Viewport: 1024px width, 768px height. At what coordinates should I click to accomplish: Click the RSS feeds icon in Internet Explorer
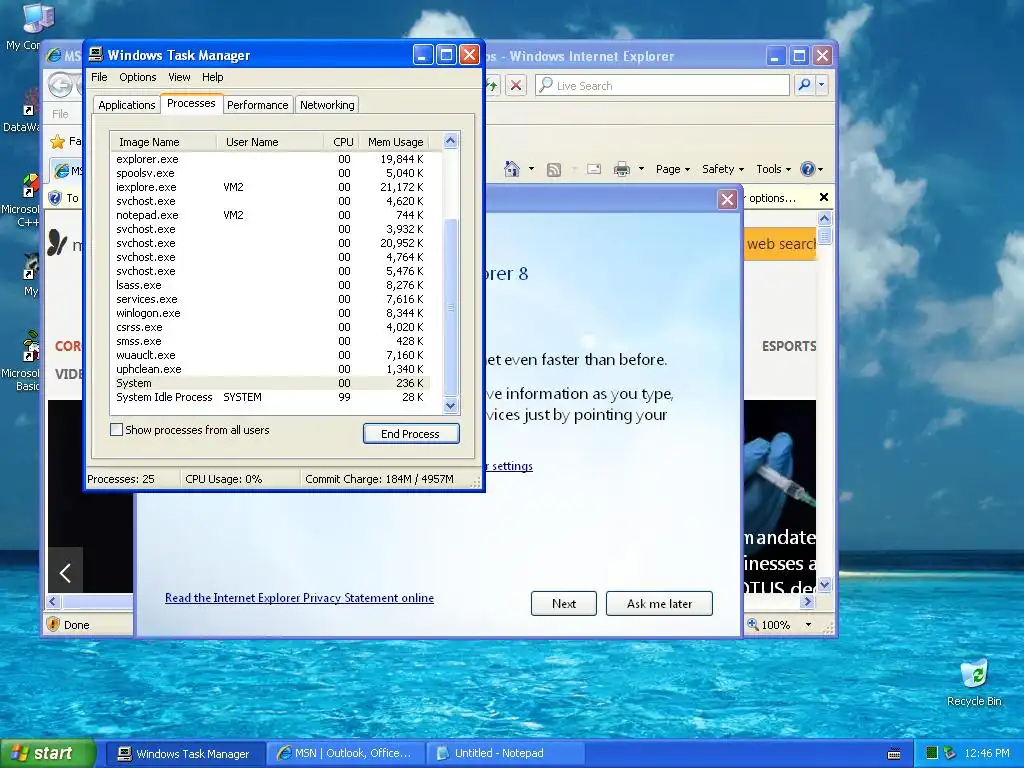tap(554, 170)
